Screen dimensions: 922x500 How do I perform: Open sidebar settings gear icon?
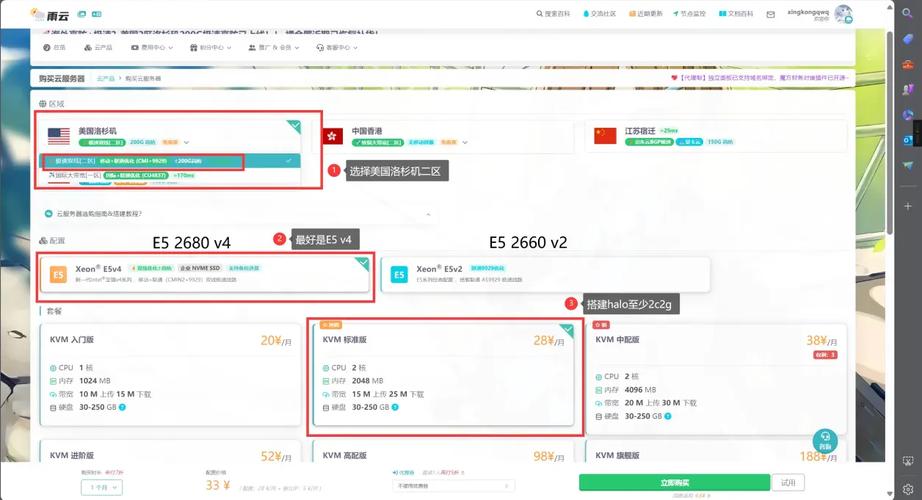click(x=908, y=489)
